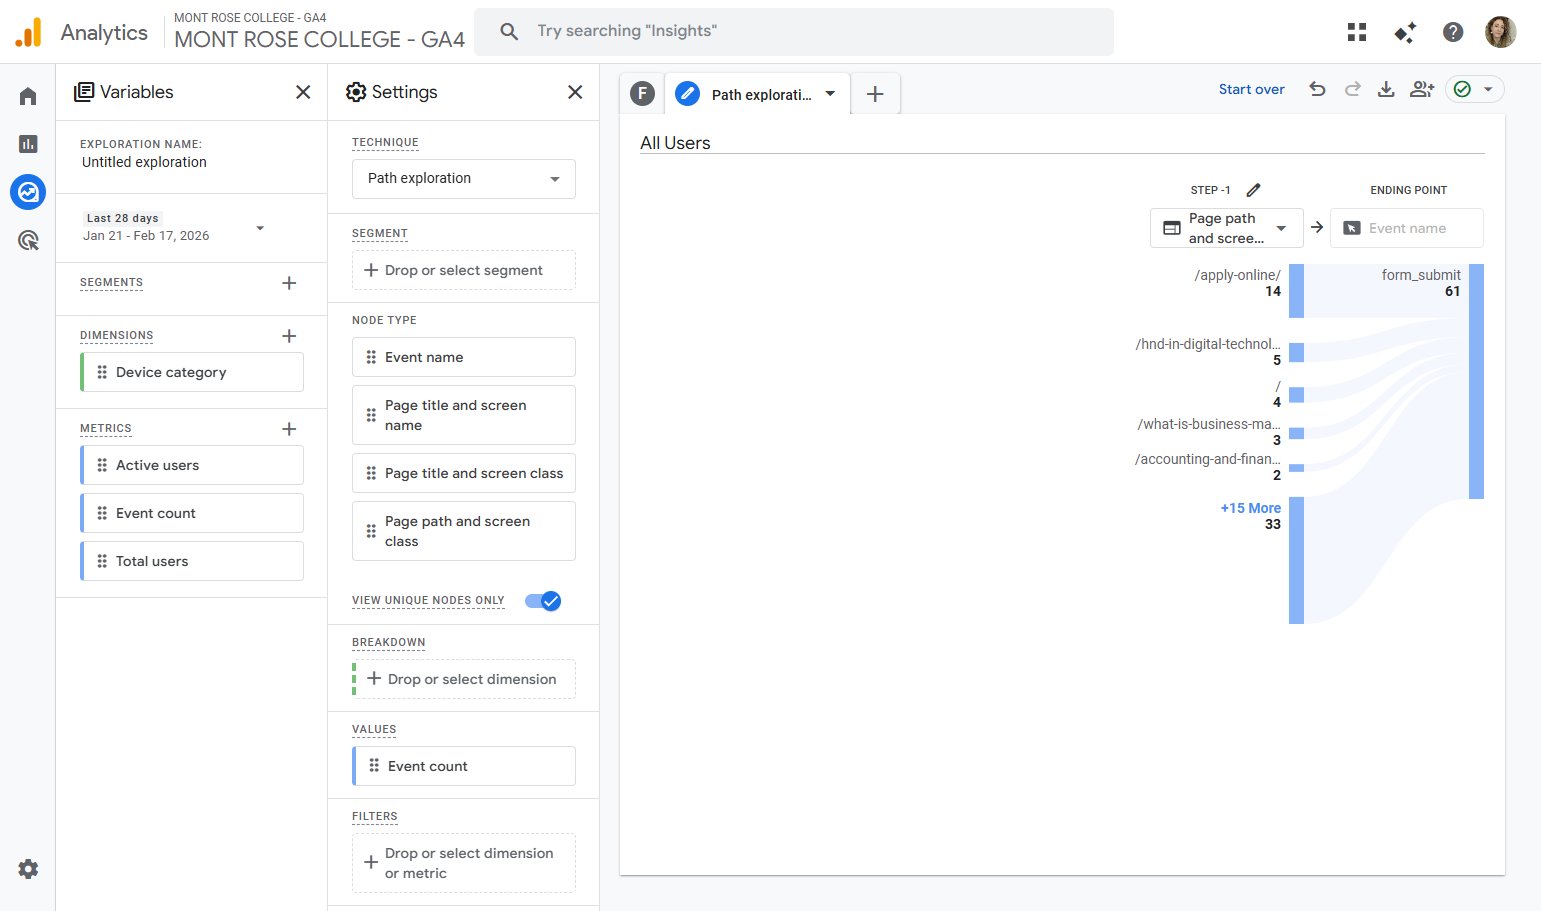
Task: Share exploration with other users
Action: 1421,89
